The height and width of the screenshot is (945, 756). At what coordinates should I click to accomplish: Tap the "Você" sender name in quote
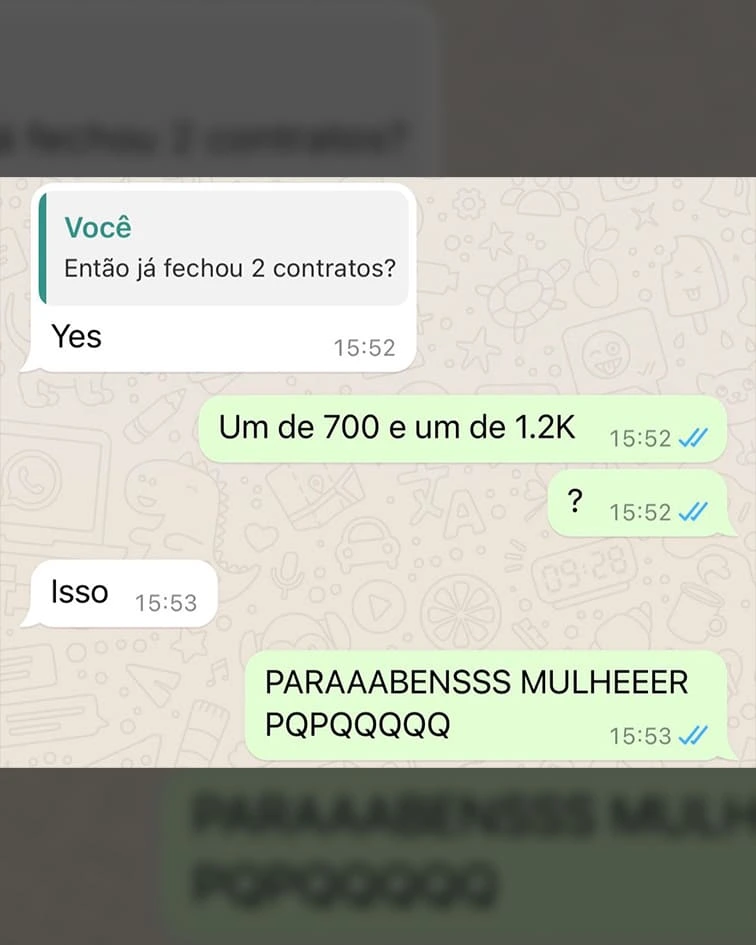[x=98, y=227]
